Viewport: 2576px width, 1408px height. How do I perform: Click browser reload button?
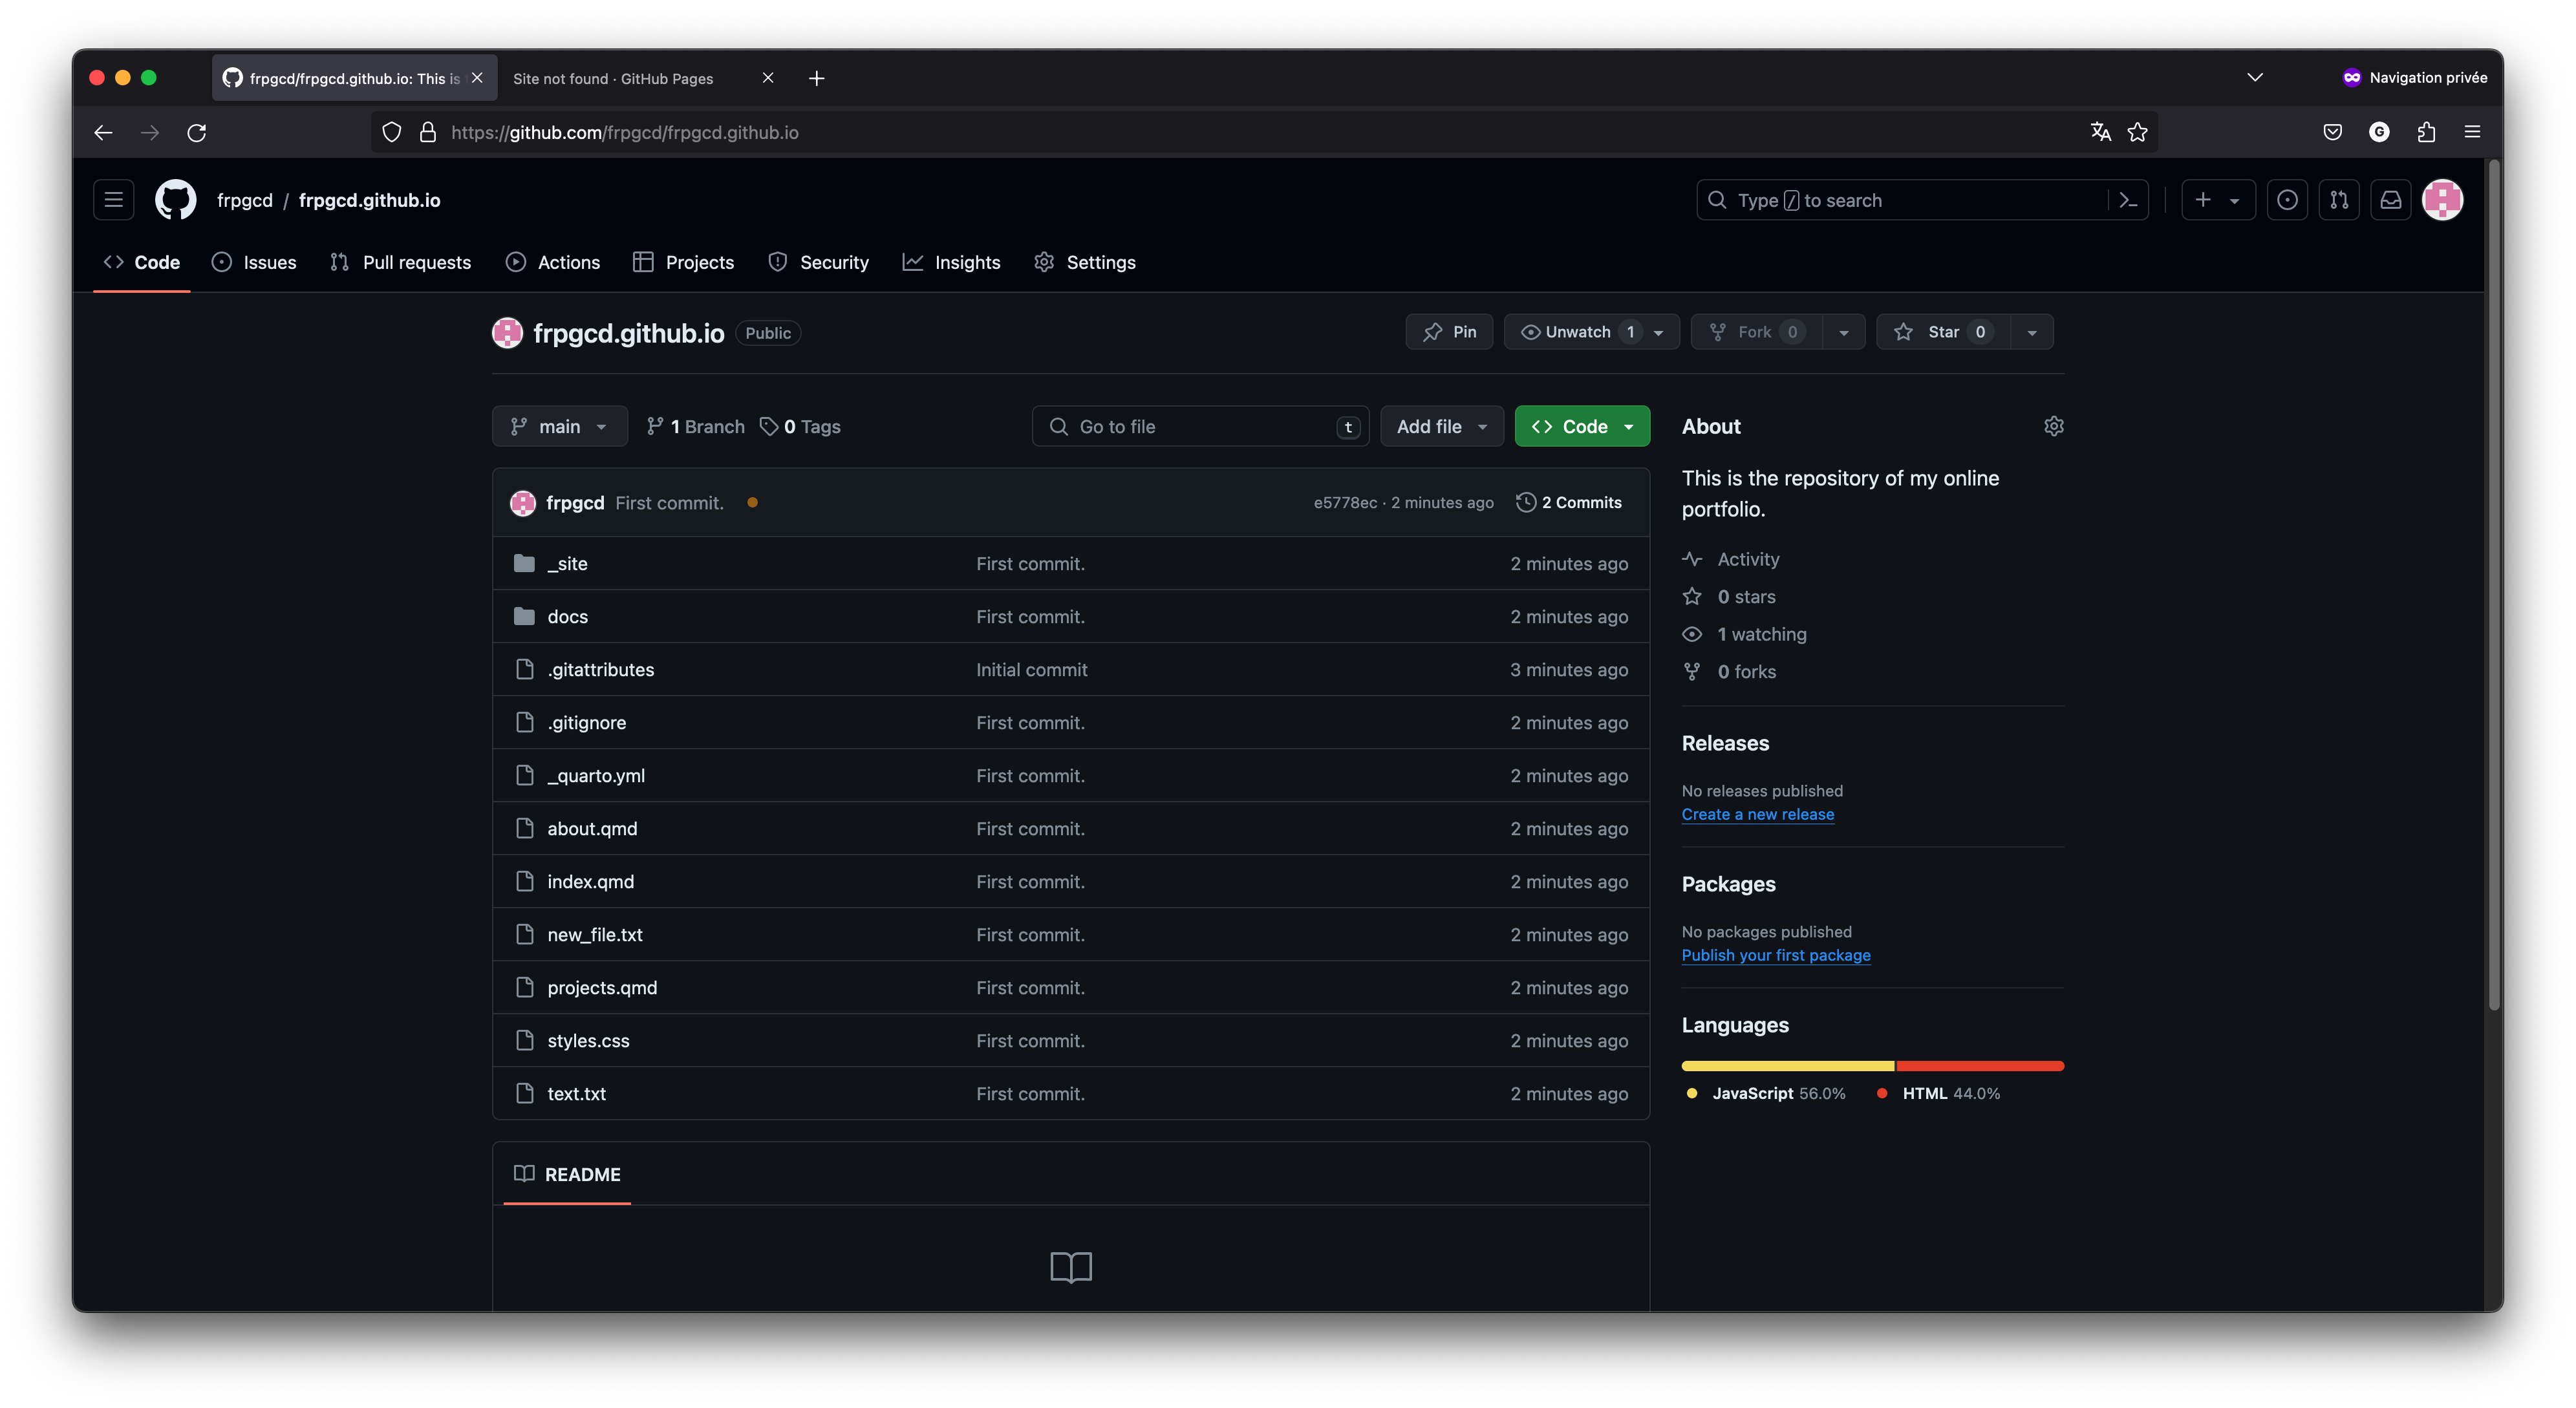(197, 132)
